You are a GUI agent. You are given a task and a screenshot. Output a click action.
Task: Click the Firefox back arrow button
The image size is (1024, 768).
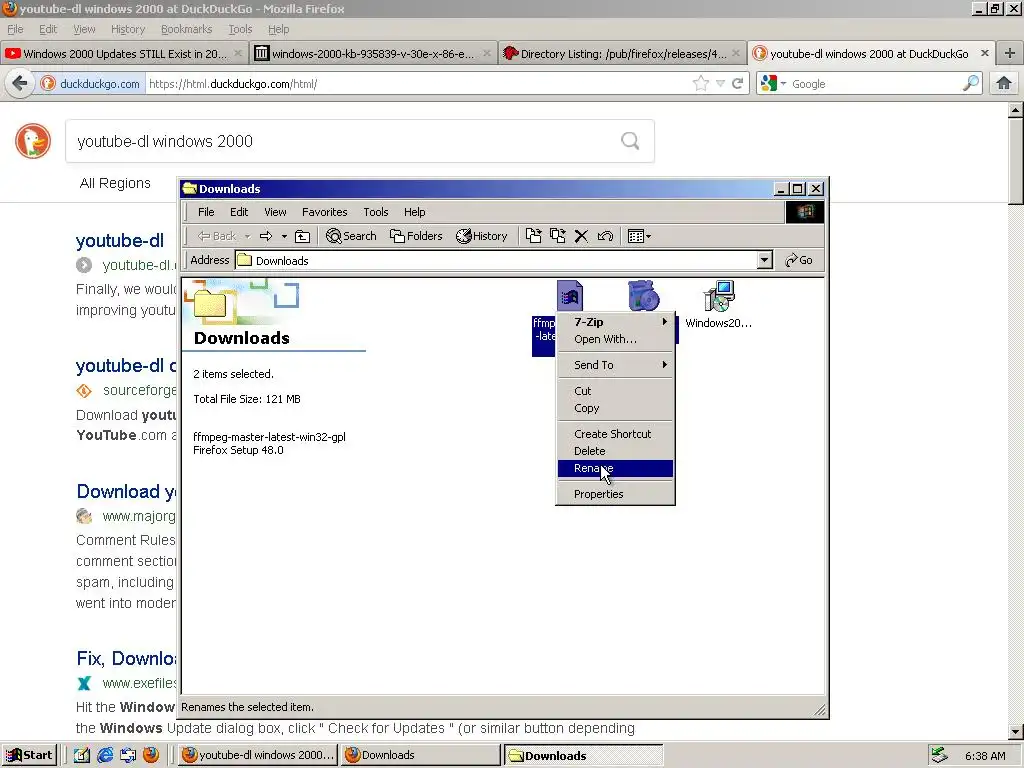[20, 84]
